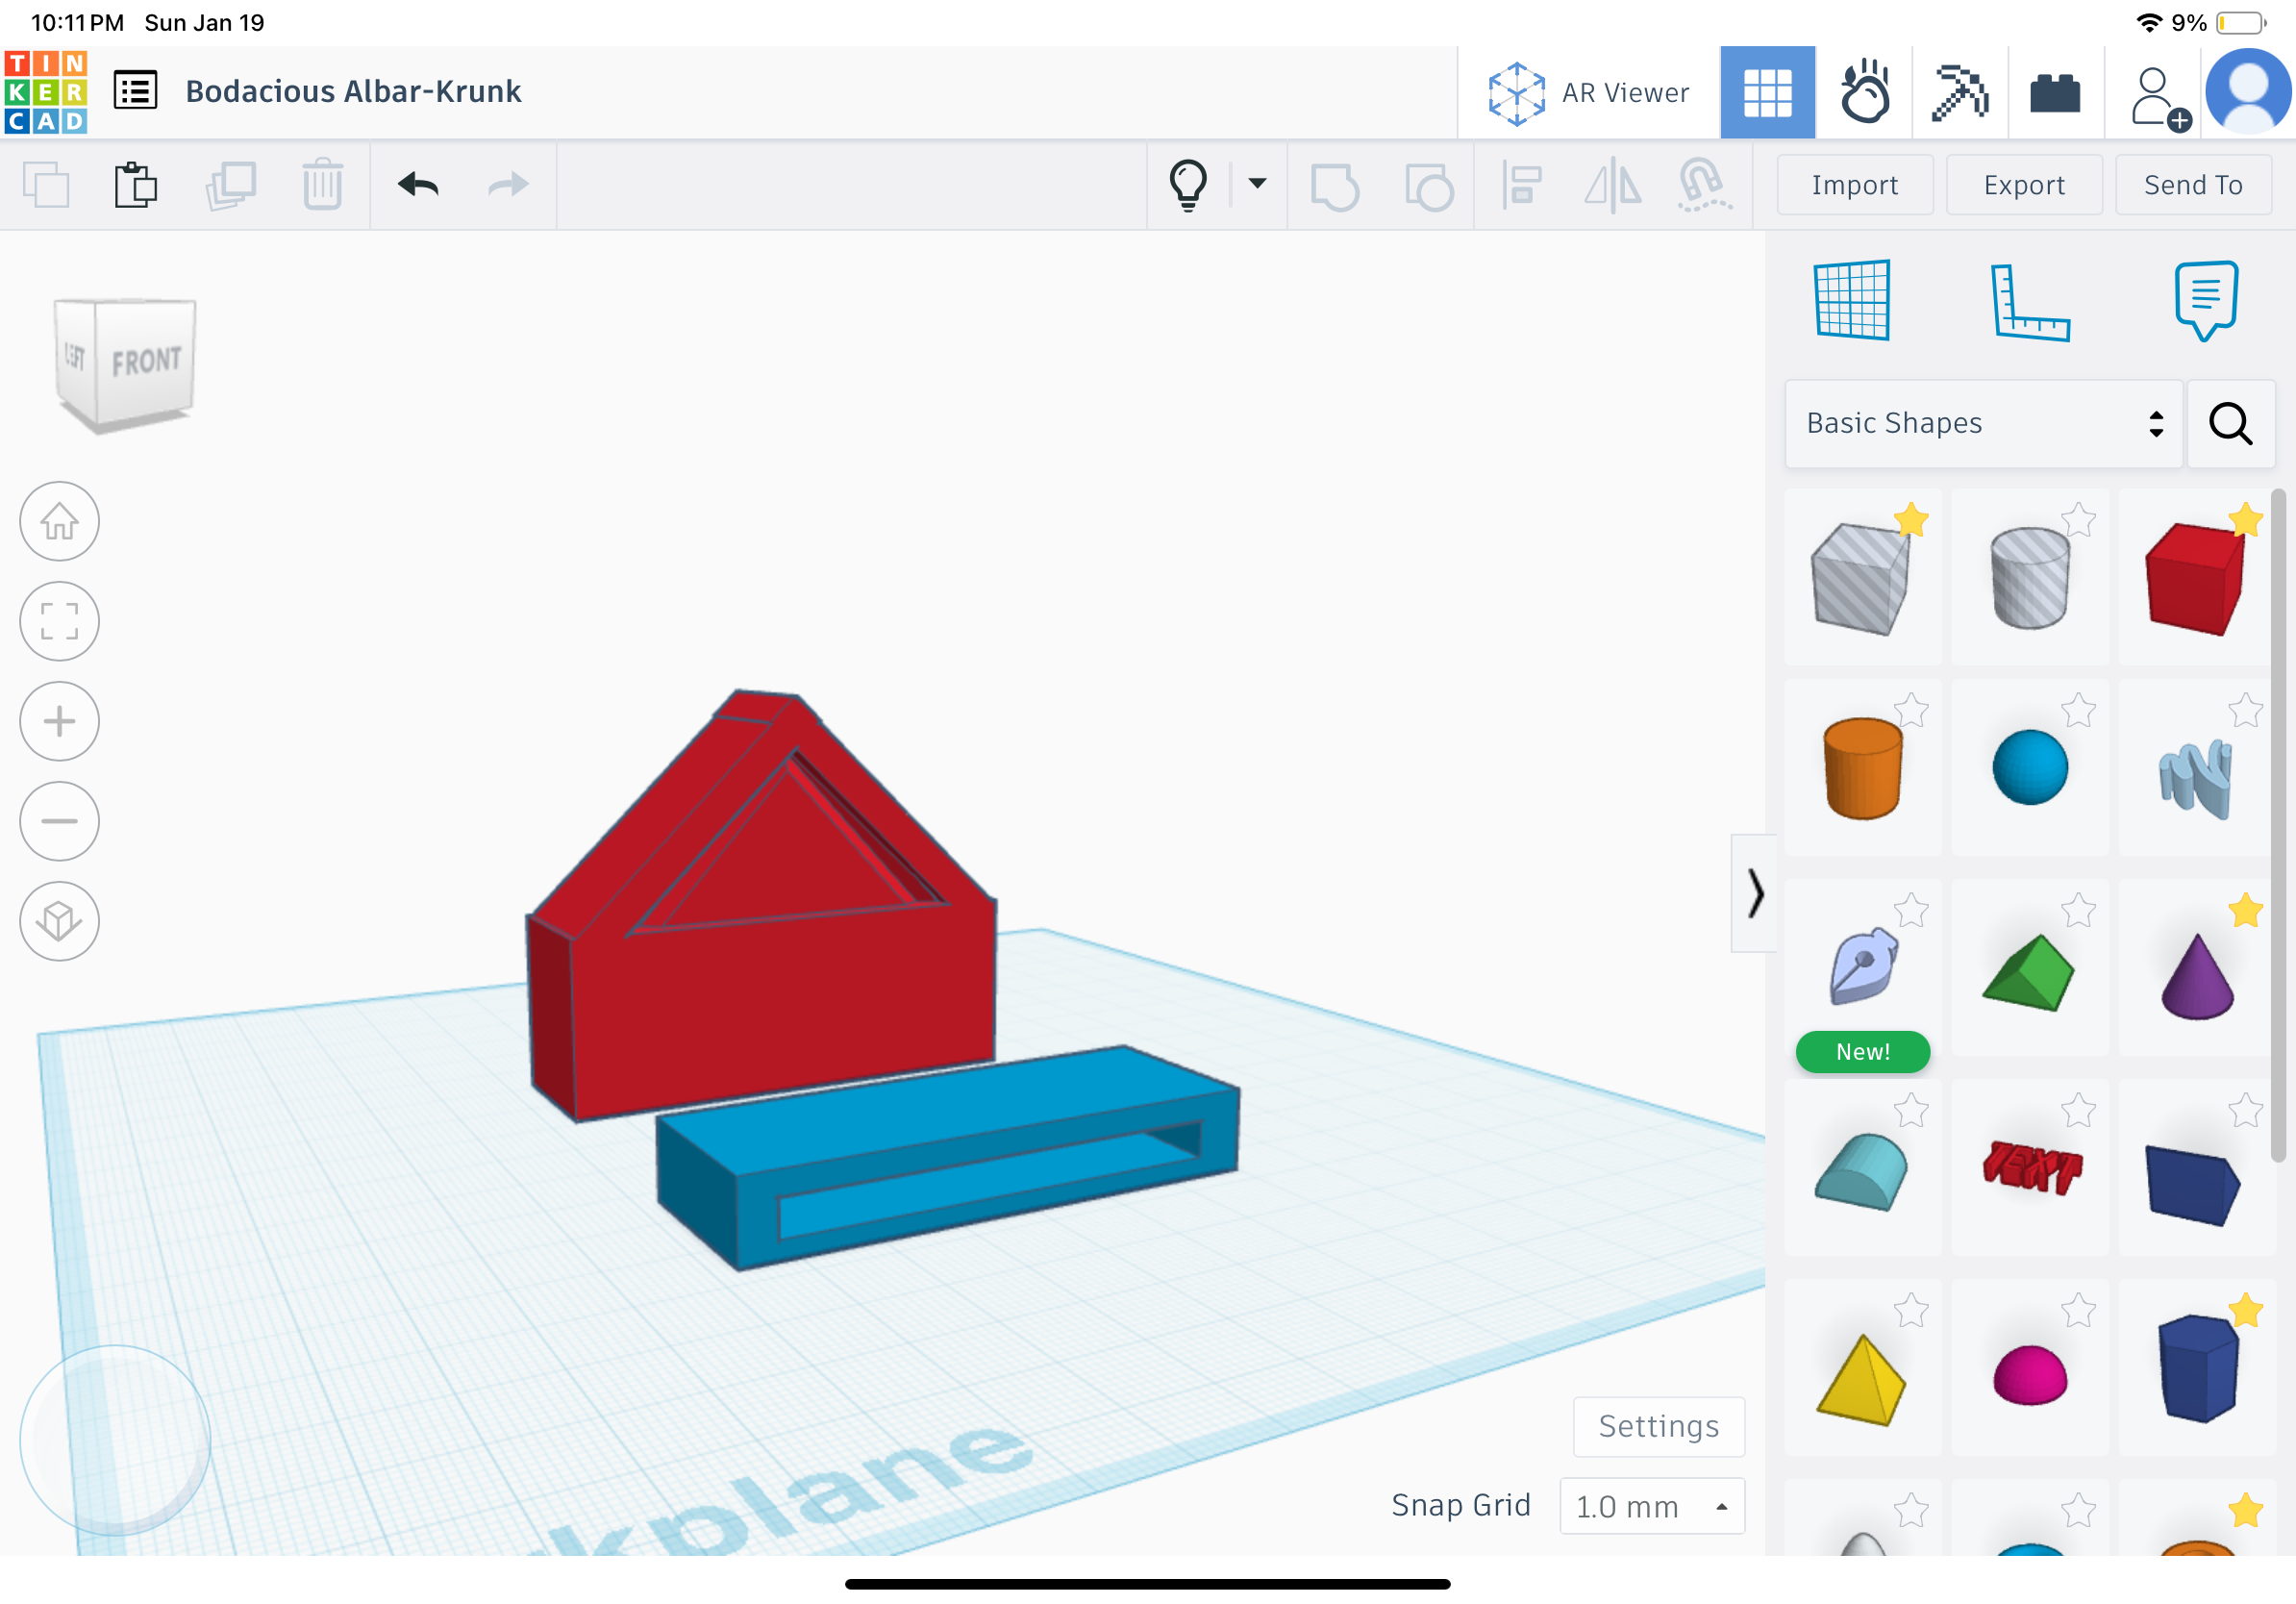The image size is (2296, 1604).
Task: Click the Group shapes icon
Action: click(x=1334, y=186)
